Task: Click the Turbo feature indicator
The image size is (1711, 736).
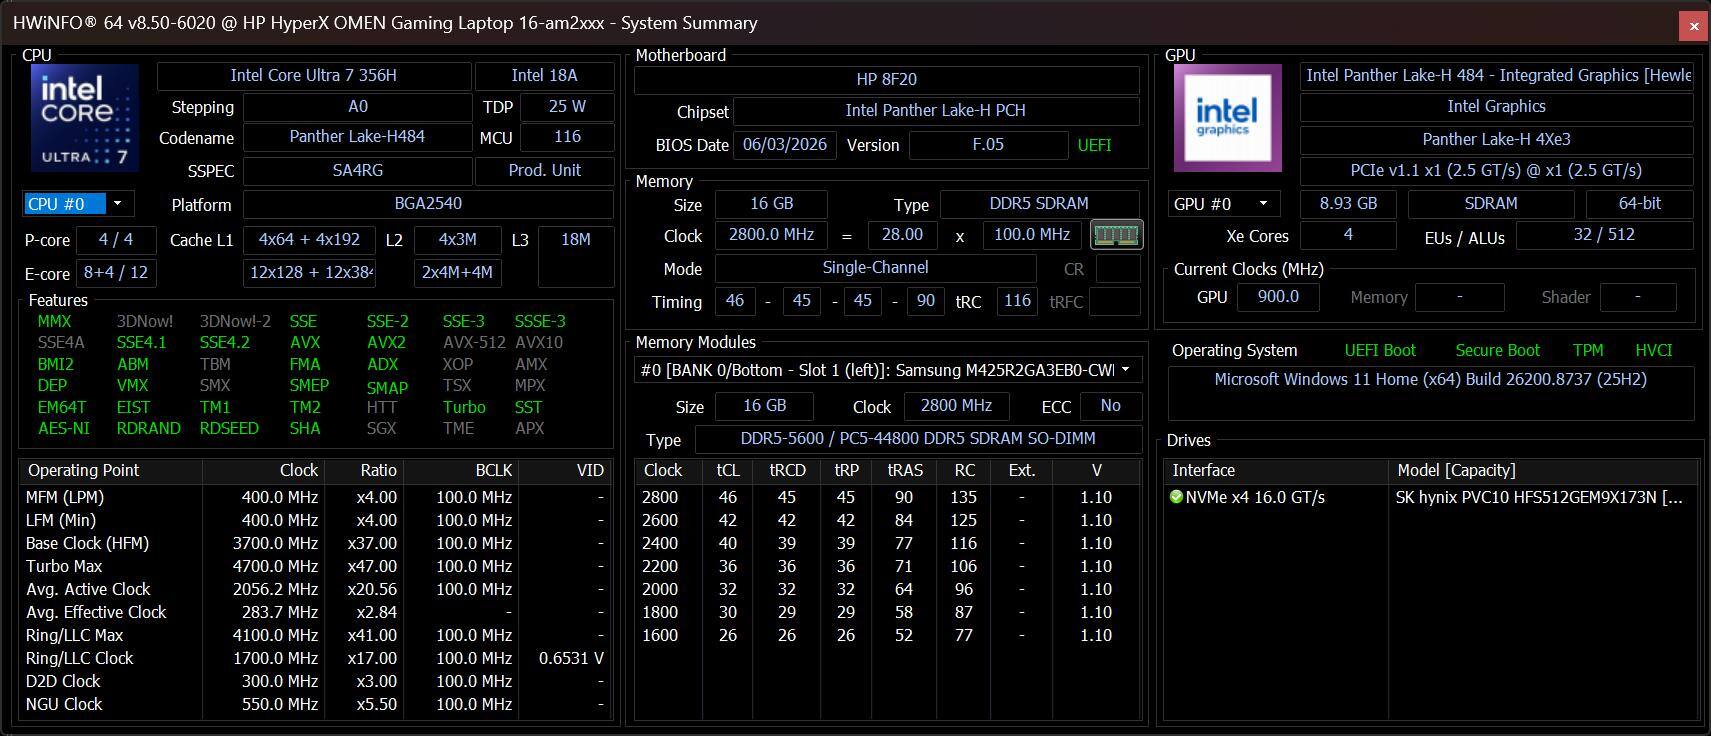Action: click(x=464, y=407)
